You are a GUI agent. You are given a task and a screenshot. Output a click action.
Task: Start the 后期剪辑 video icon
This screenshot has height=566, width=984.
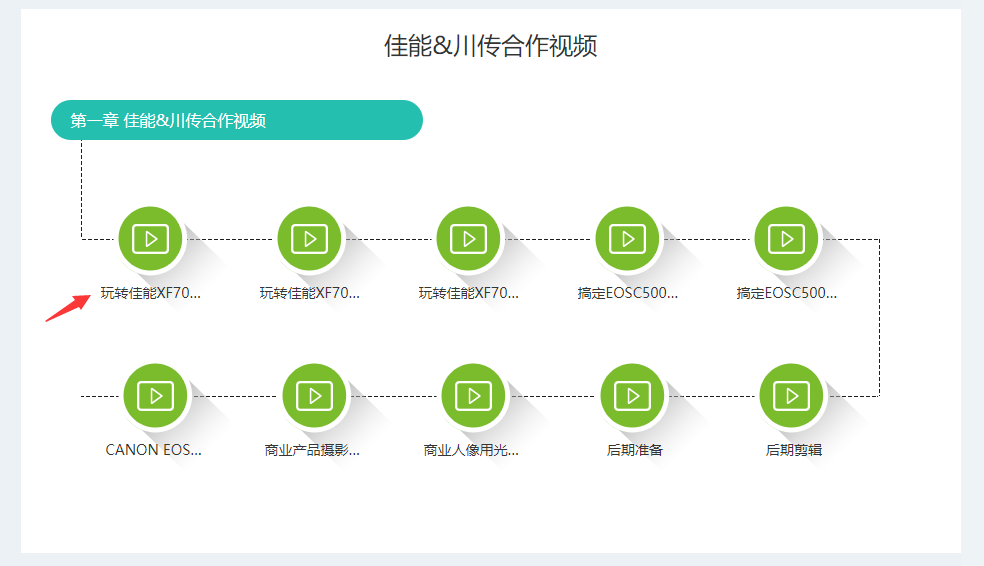pos(791,396)
